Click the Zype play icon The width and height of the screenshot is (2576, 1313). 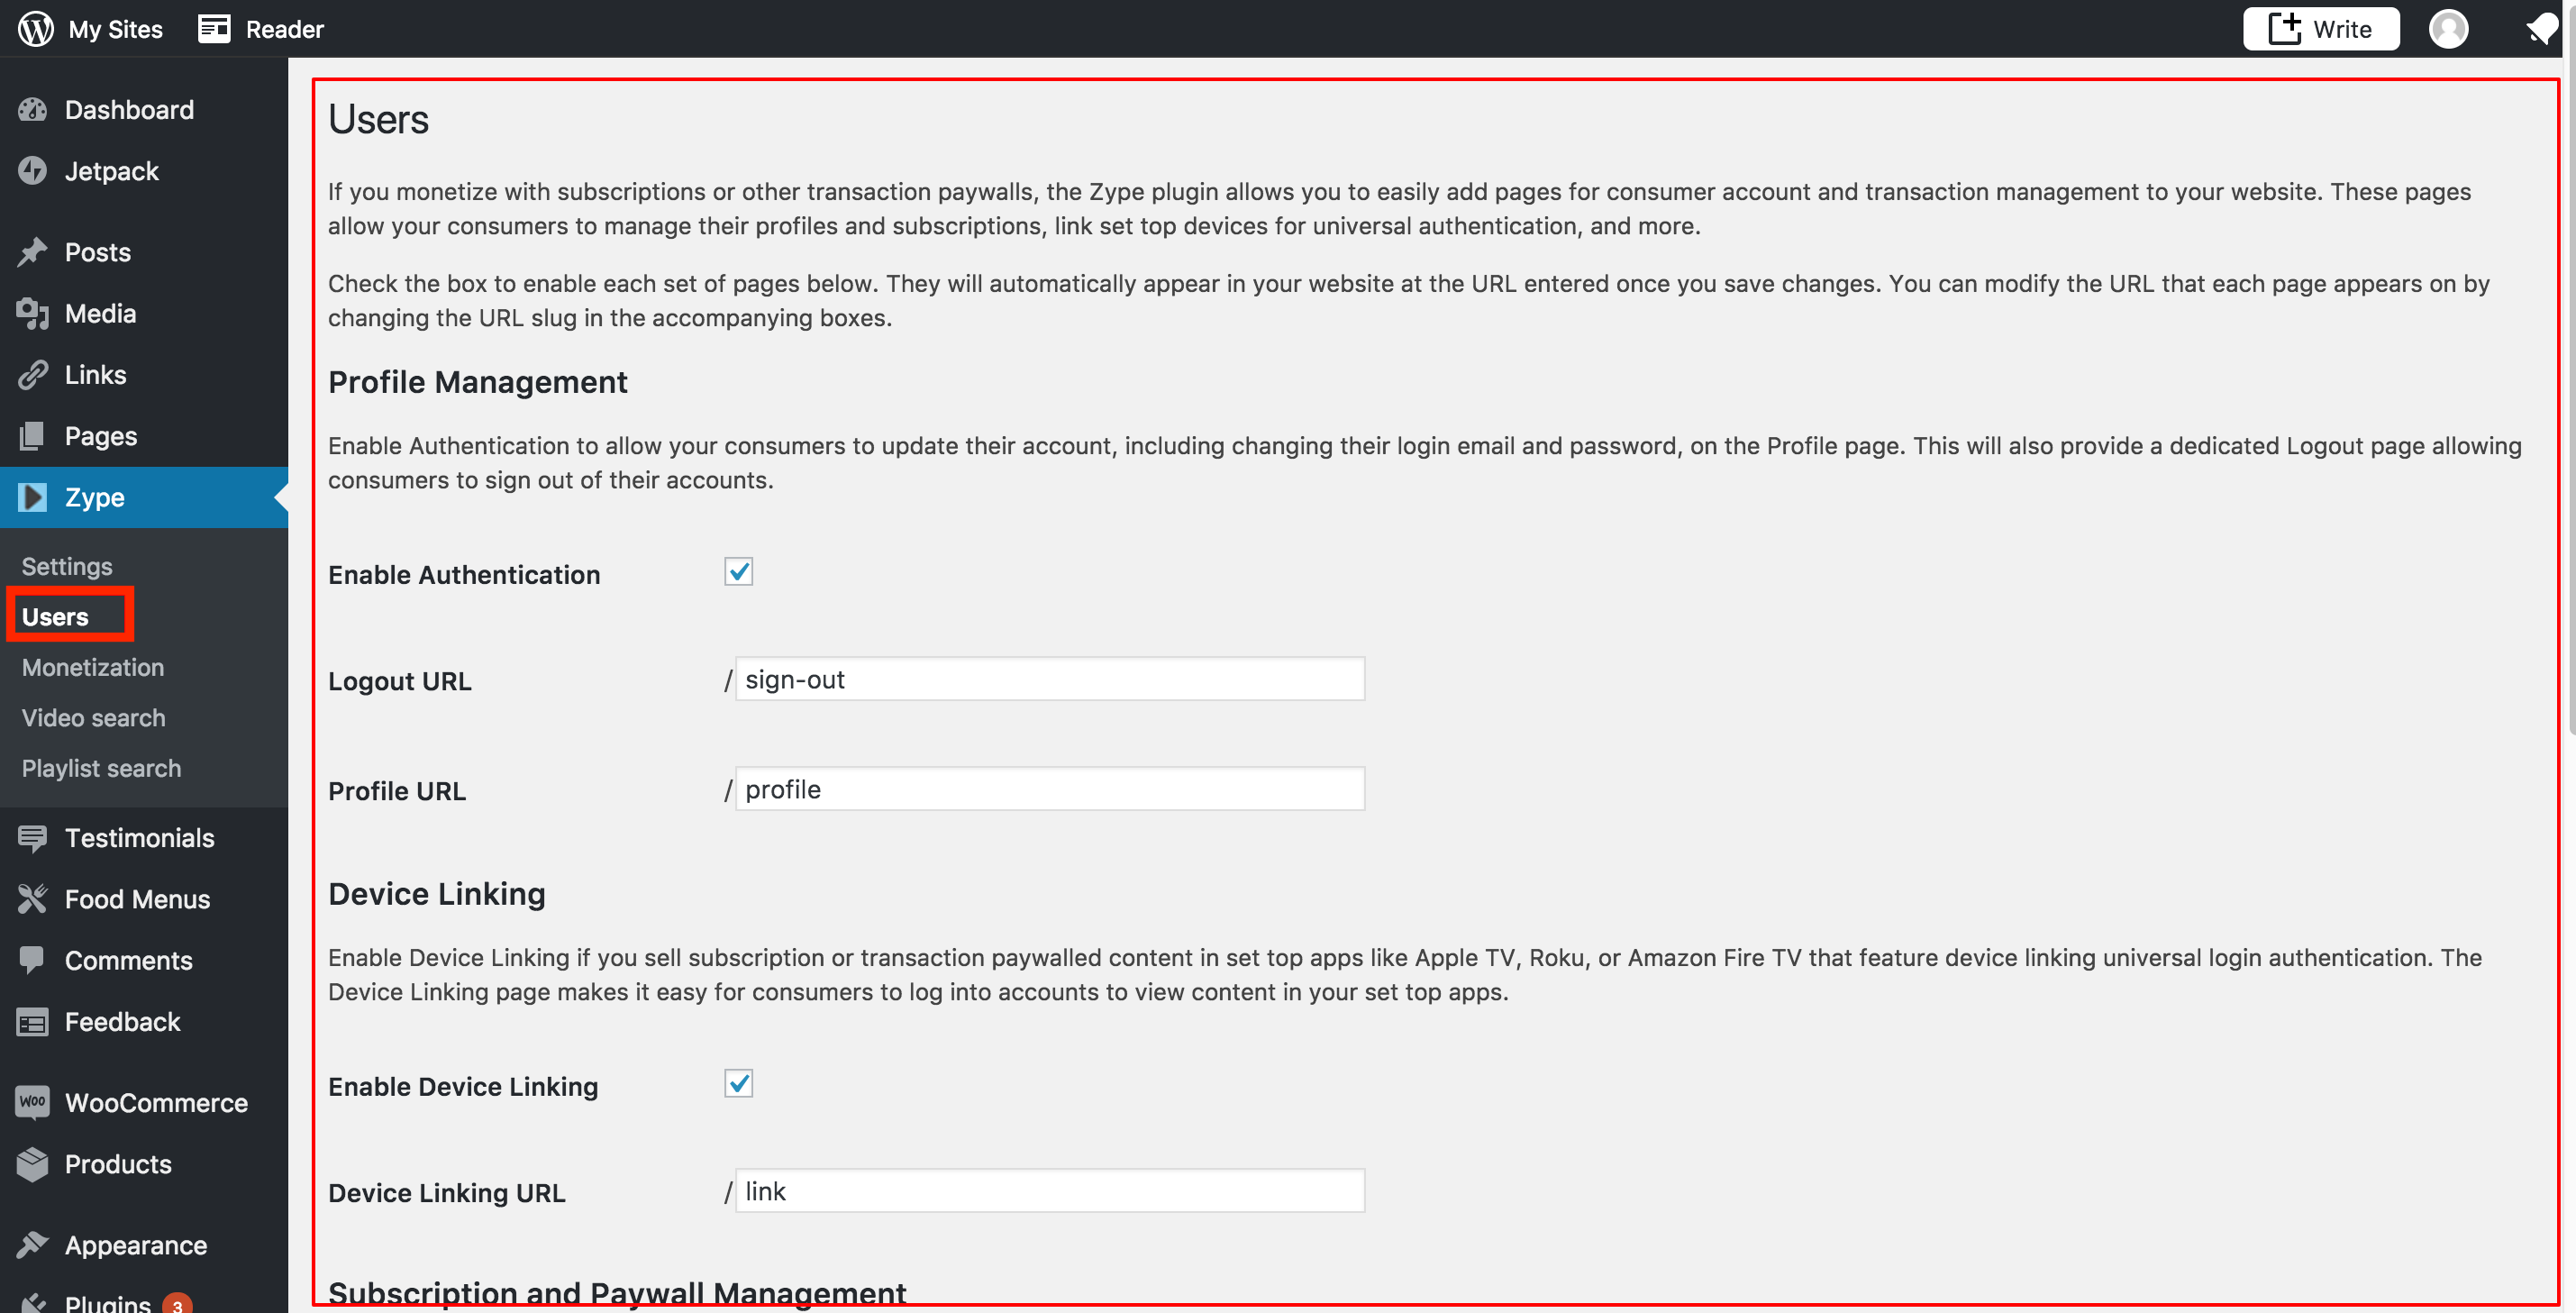pyautogui.click(x=32, y=497)
